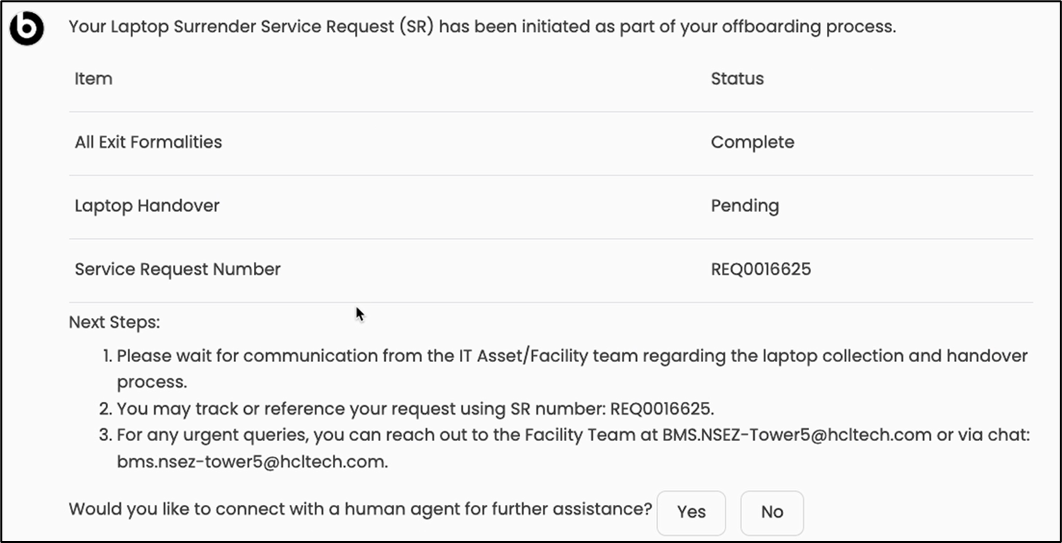Click step one about IT Asset/Facility team
The width and height of the screenshot is (1062, 543).
pyautogui.click(x=571, y=356)
